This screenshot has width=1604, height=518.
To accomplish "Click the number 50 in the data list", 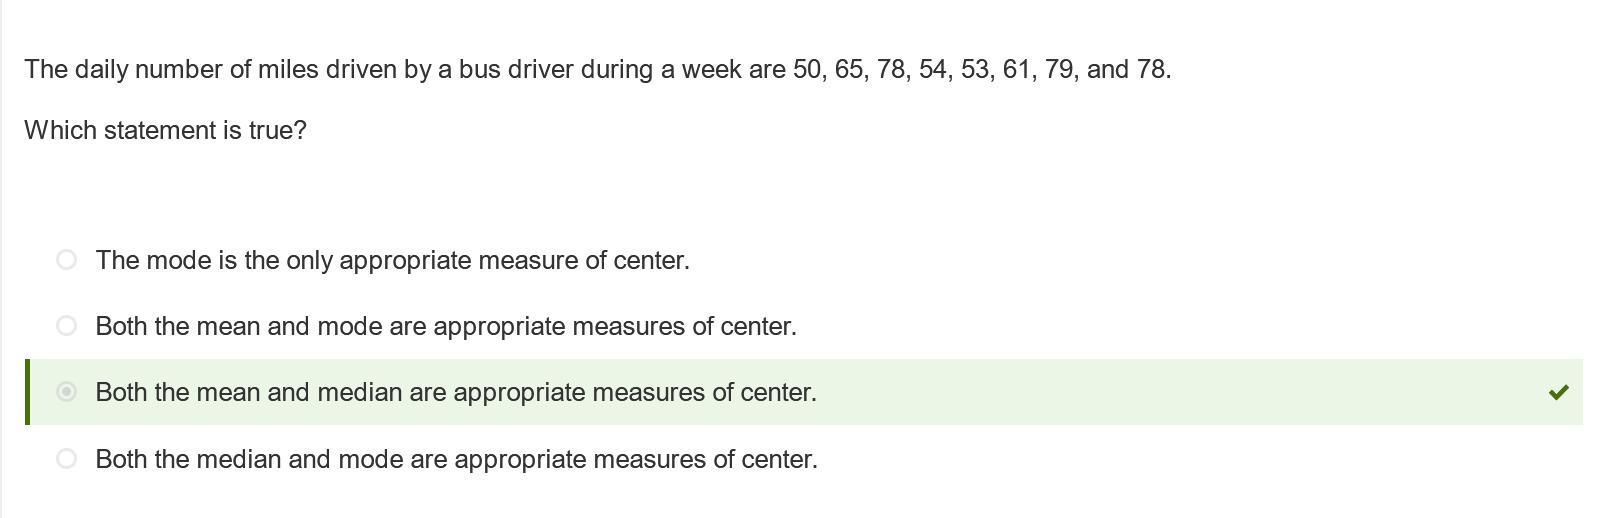I will 807,69.
